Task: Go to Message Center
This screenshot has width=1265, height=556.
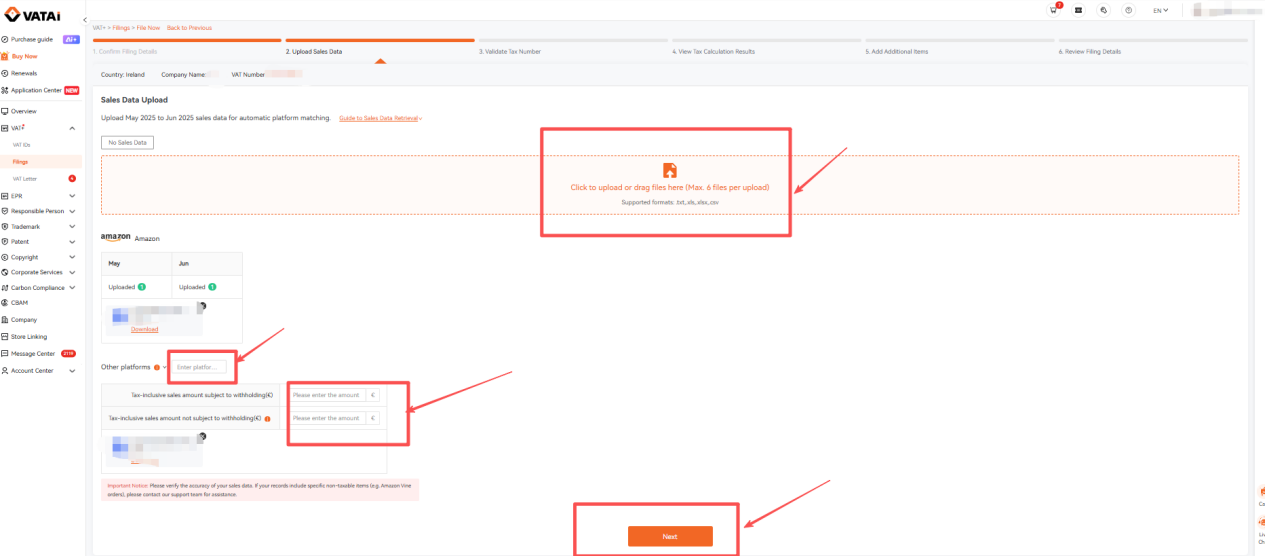Action: click(x=33, y=353)
